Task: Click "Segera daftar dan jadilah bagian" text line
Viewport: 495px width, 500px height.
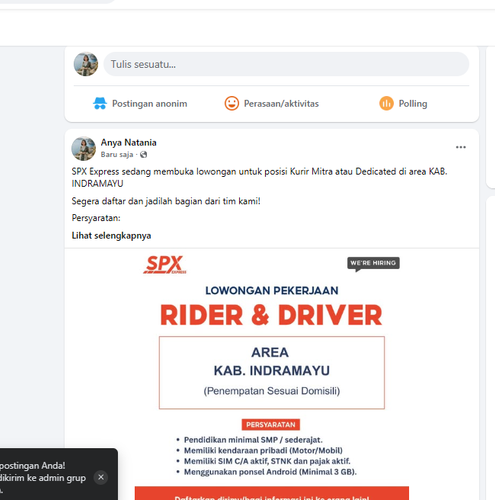Action: pos(166,201)
